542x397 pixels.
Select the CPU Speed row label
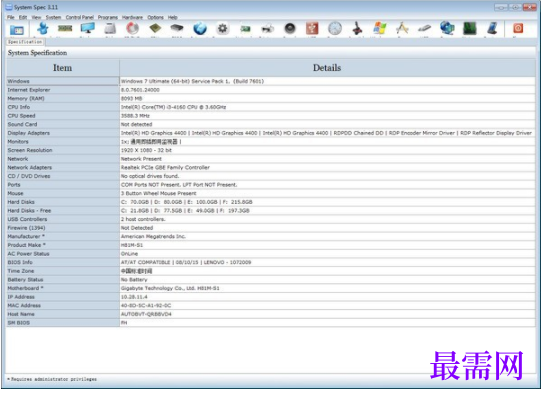click(63, 116)
